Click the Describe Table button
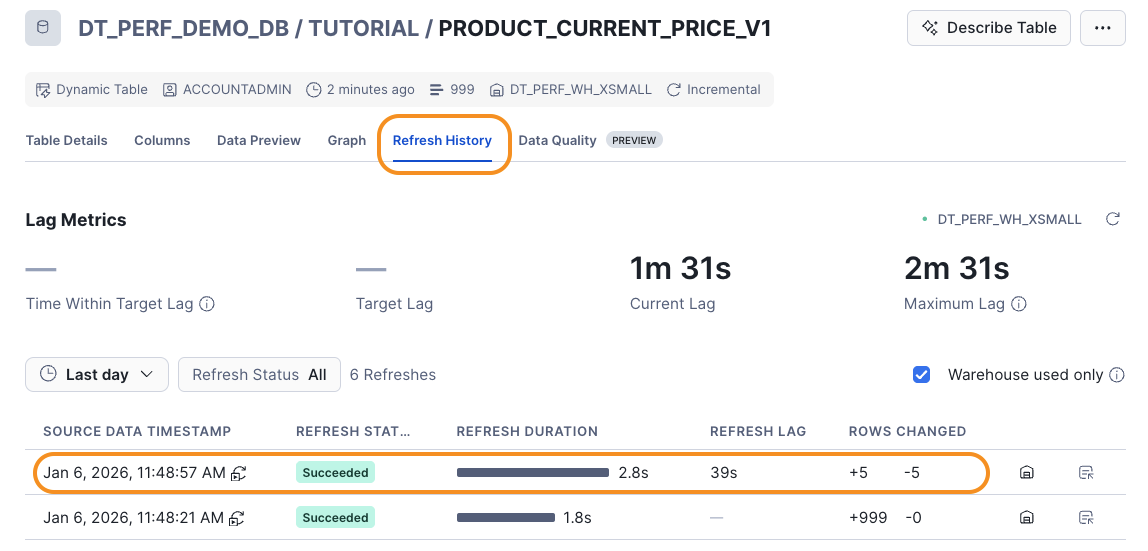The width and height of the screenshot is (1148, 551). tap(988, 28)
